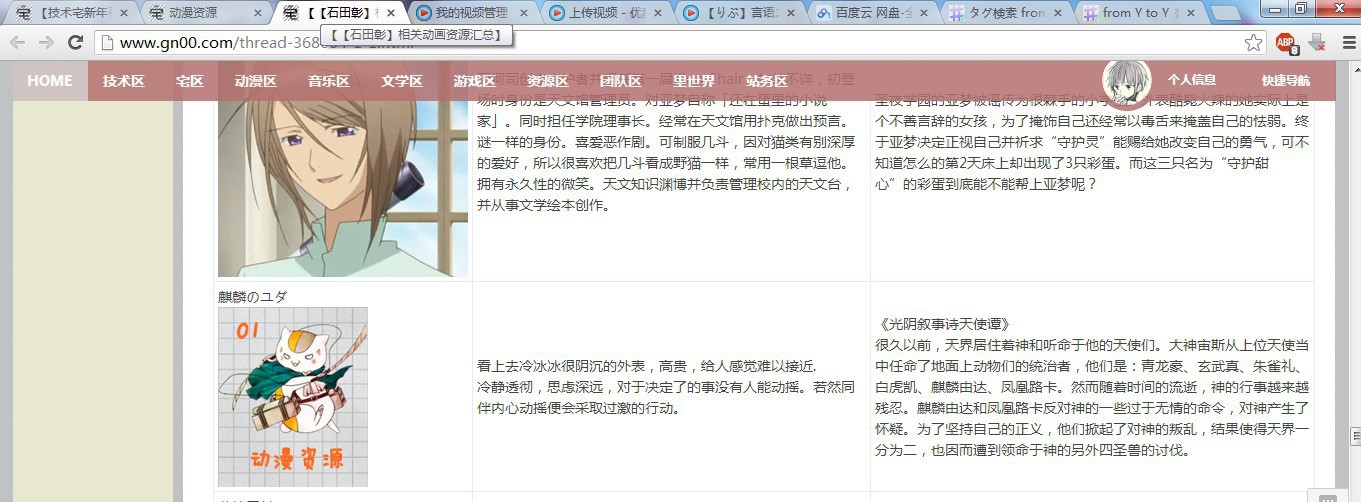This screenshot has height=502, width=1361.
Task: Close the 动漫资源 tab
Action: coord(257,13)
